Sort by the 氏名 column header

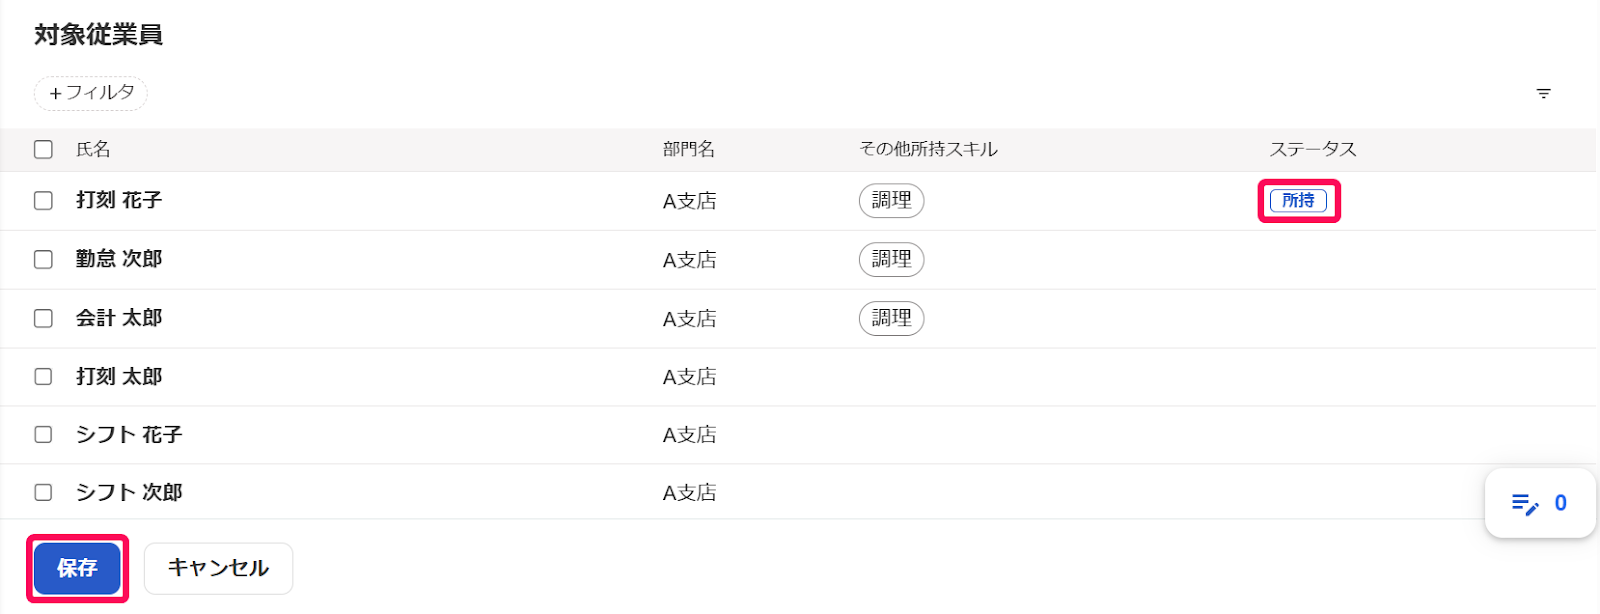point(93,149)
